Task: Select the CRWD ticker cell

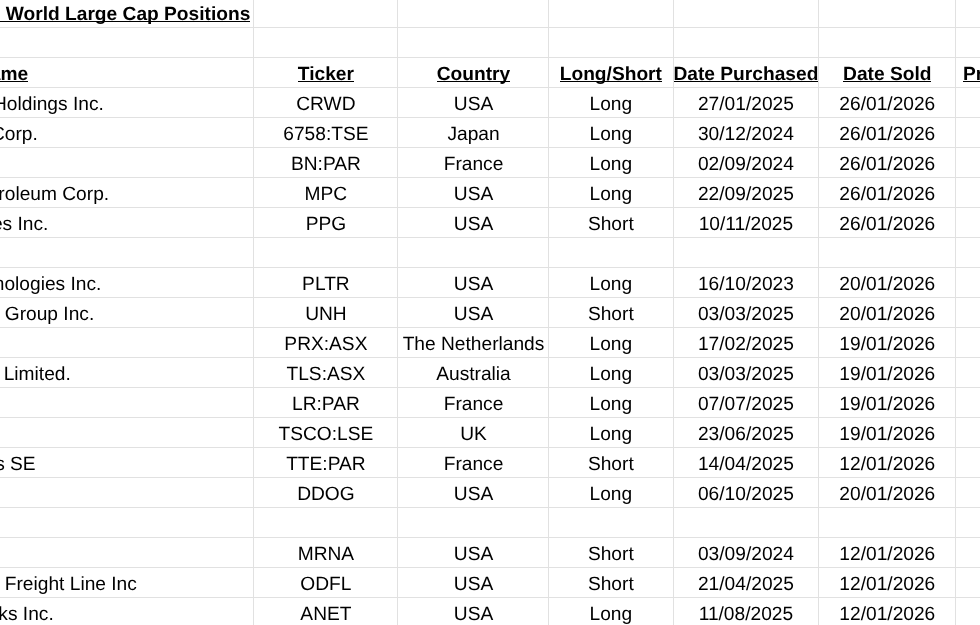Action: [325, 104]
